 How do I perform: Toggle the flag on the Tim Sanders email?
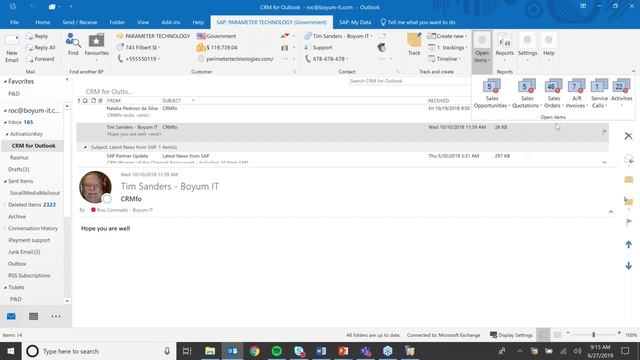click(x=604, y=131)
